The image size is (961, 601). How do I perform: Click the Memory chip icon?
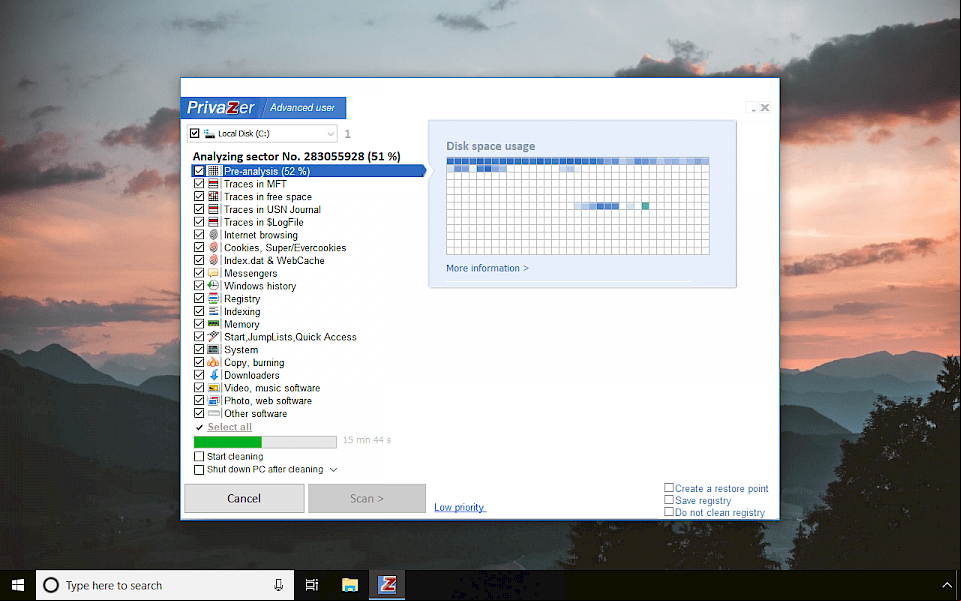point(213,324)
